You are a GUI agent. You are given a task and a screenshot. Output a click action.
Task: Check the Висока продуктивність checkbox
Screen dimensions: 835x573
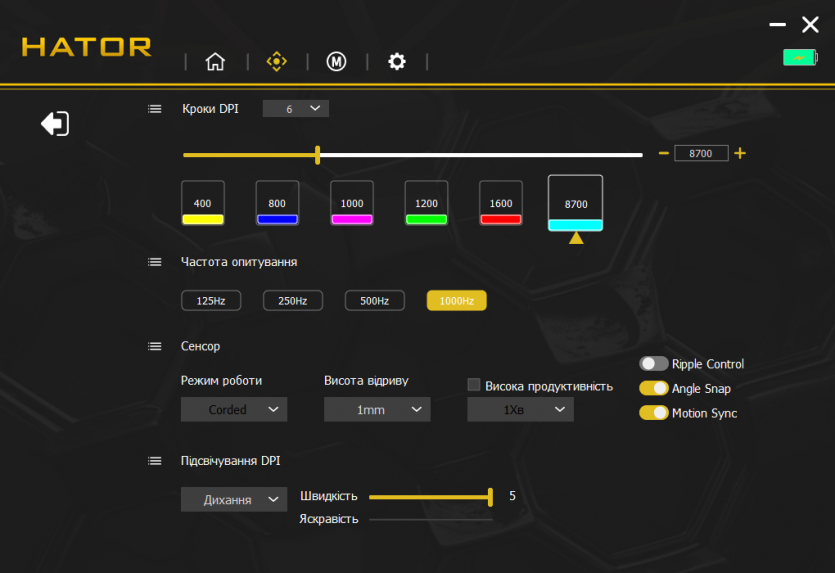[475, 385]
